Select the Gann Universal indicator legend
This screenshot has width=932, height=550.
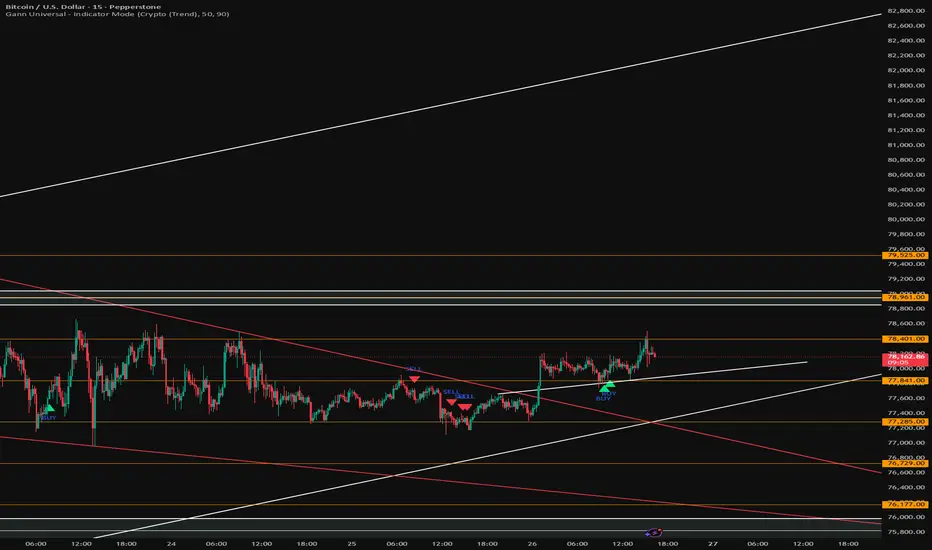pos(117,14)
